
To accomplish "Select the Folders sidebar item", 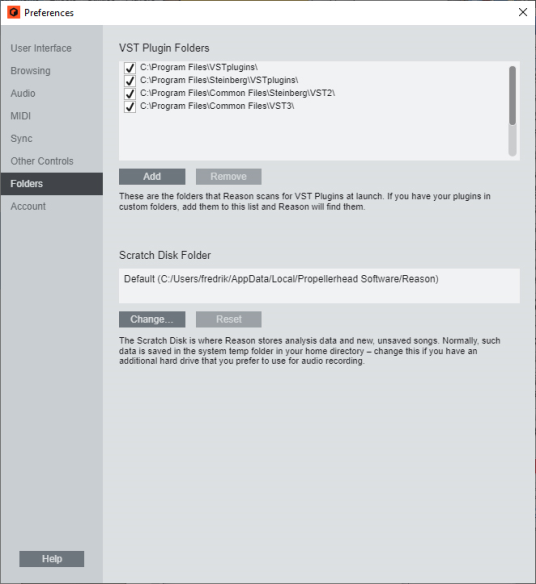I will tap(52, 184).
